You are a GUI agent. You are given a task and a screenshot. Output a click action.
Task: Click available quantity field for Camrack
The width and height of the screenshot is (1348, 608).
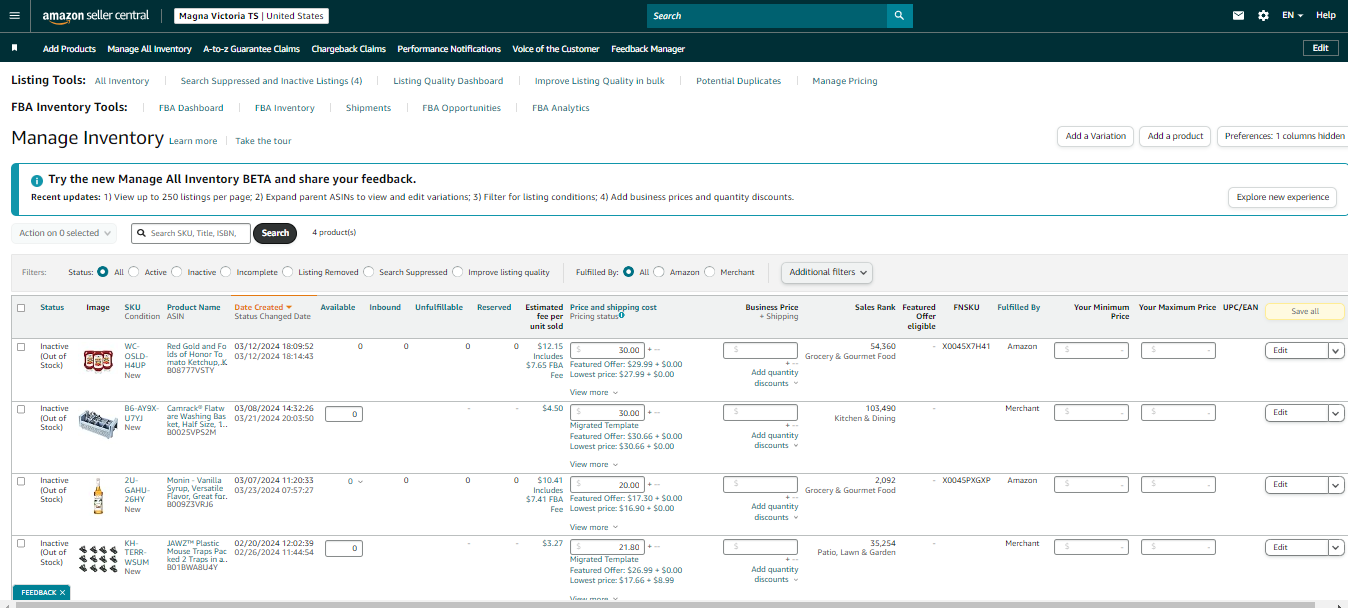pos(343,413)
